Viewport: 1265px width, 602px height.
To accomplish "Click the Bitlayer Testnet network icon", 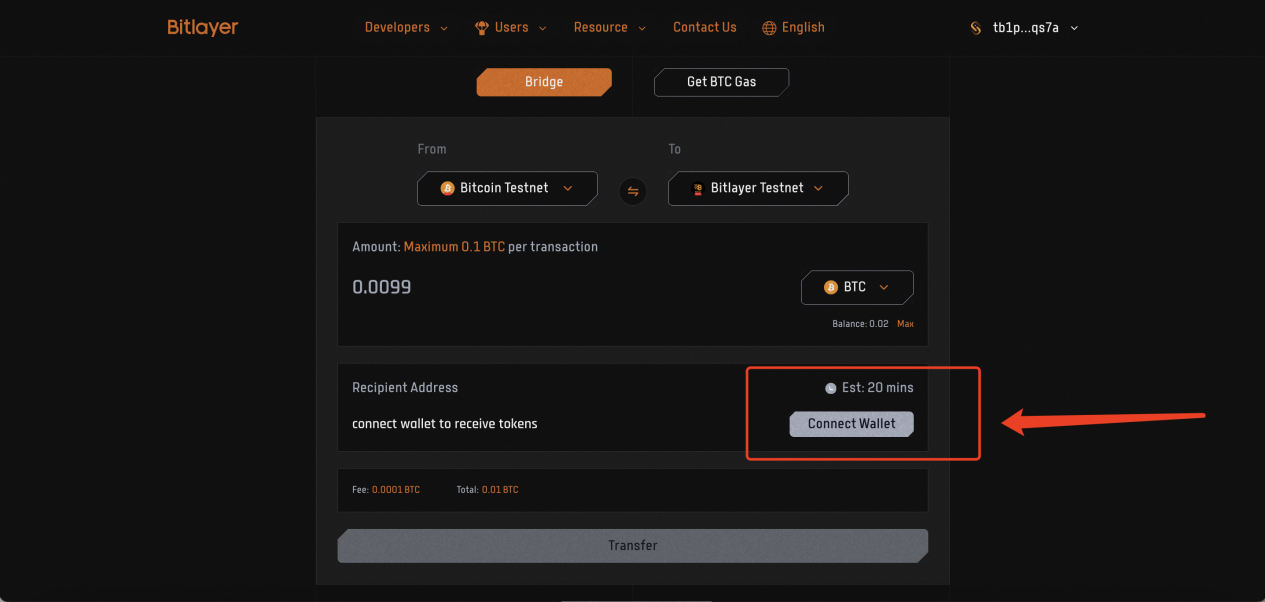I will pyautogui.click(x=698, y=188).
